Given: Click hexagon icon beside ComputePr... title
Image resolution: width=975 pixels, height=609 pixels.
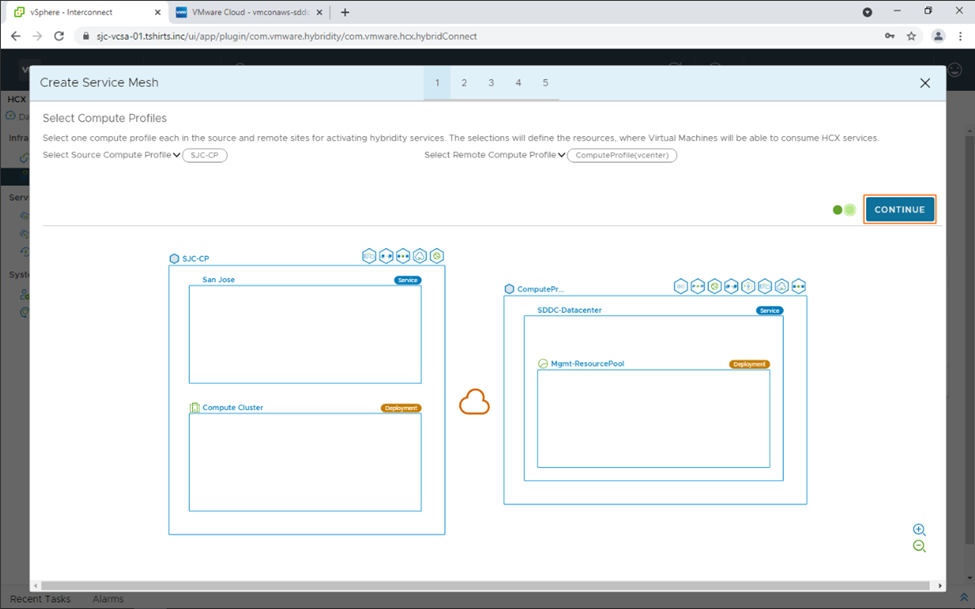Looking at the screenshot, I should [509, 289].
